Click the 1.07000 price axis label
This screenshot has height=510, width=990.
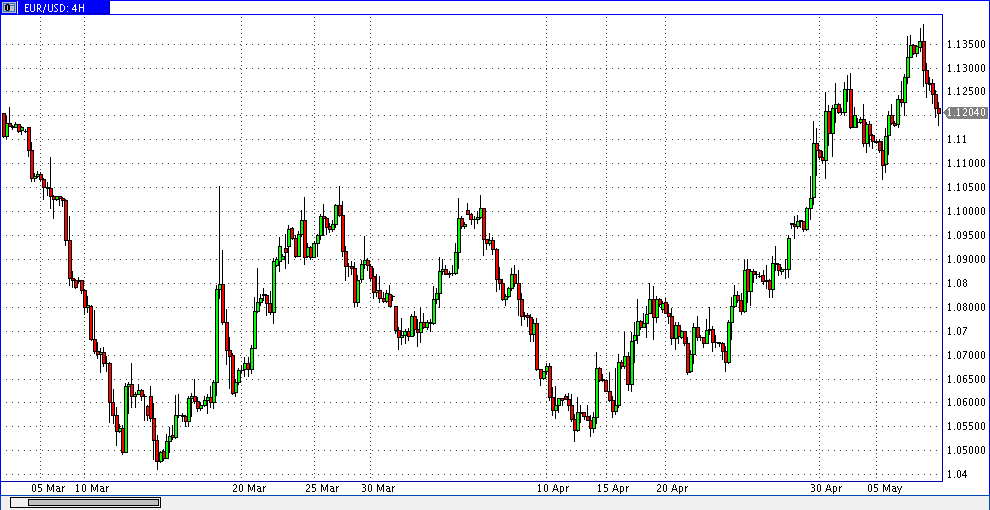point(966,355)
